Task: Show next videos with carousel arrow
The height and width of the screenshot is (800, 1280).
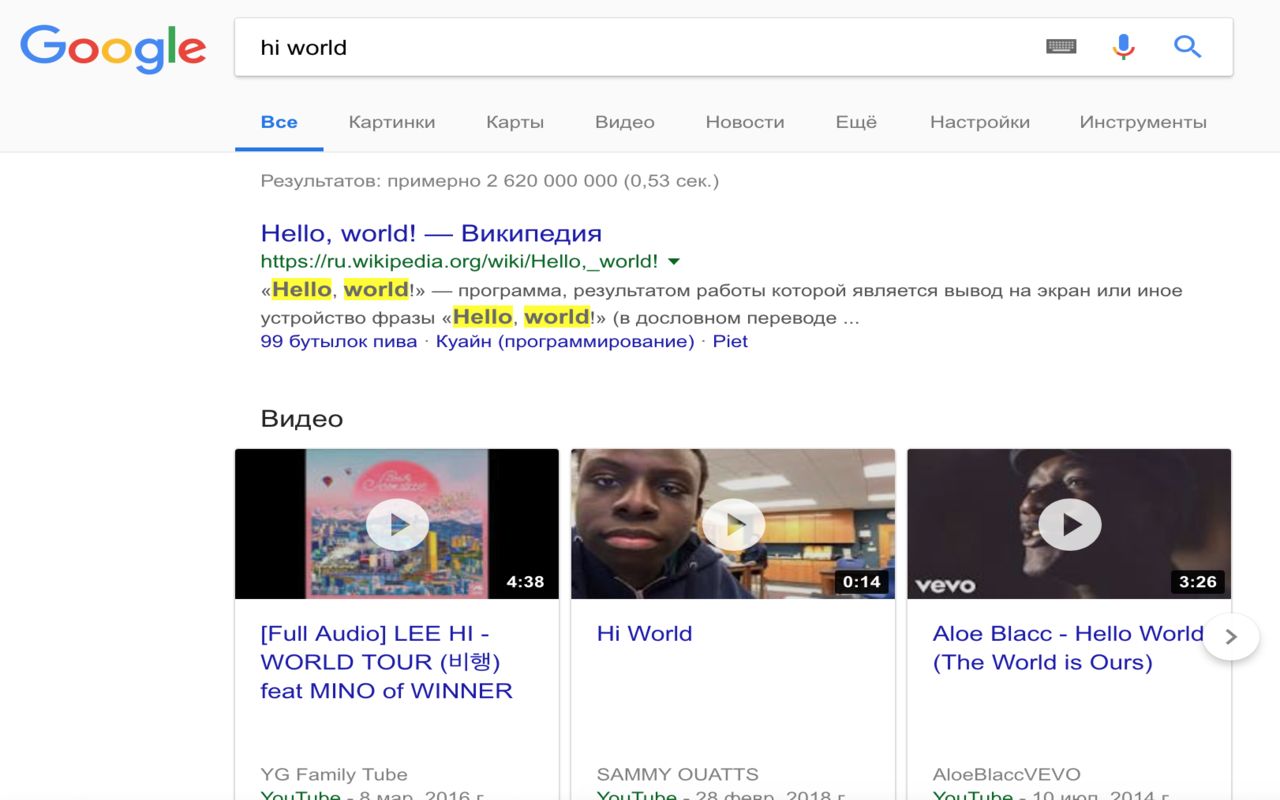Action: click(1231, 637)
